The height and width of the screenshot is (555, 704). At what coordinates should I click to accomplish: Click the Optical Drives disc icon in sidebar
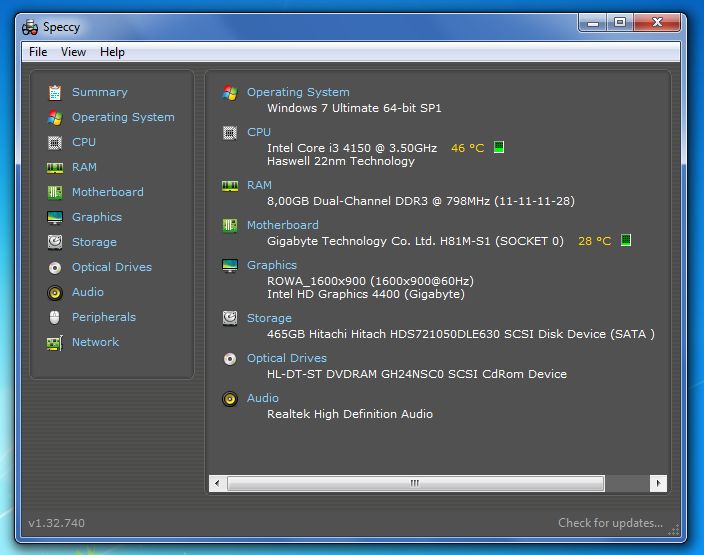(55, 268)
